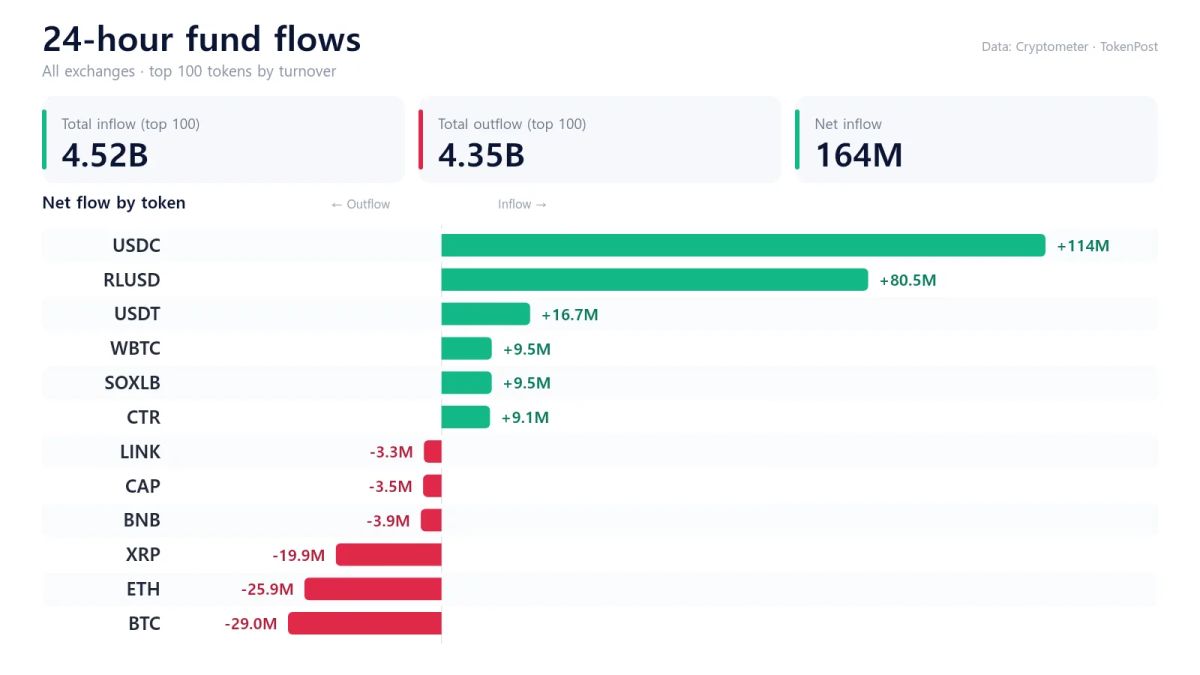1200x675 pixels.
Task: Click the XRP token label
Action: pyautogui.click(x=143, y=555)
